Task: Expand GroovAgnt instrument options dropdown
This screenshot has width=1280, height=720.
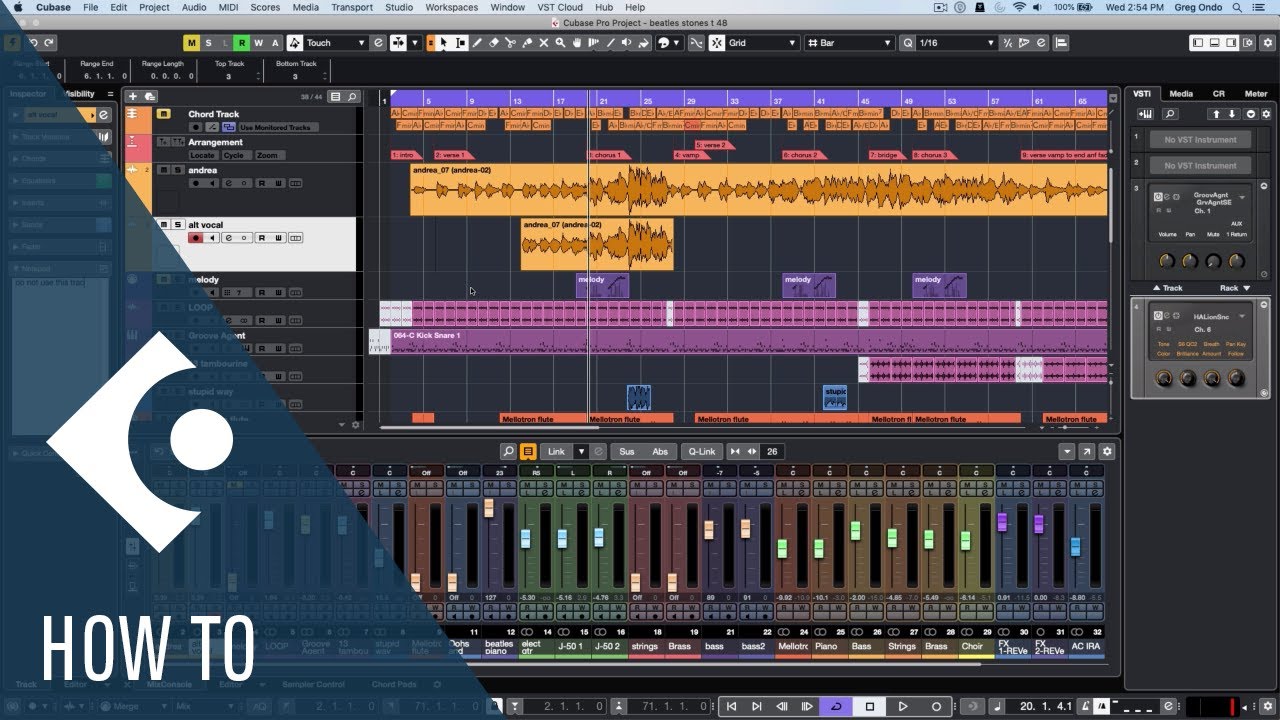Action: 1242,197
